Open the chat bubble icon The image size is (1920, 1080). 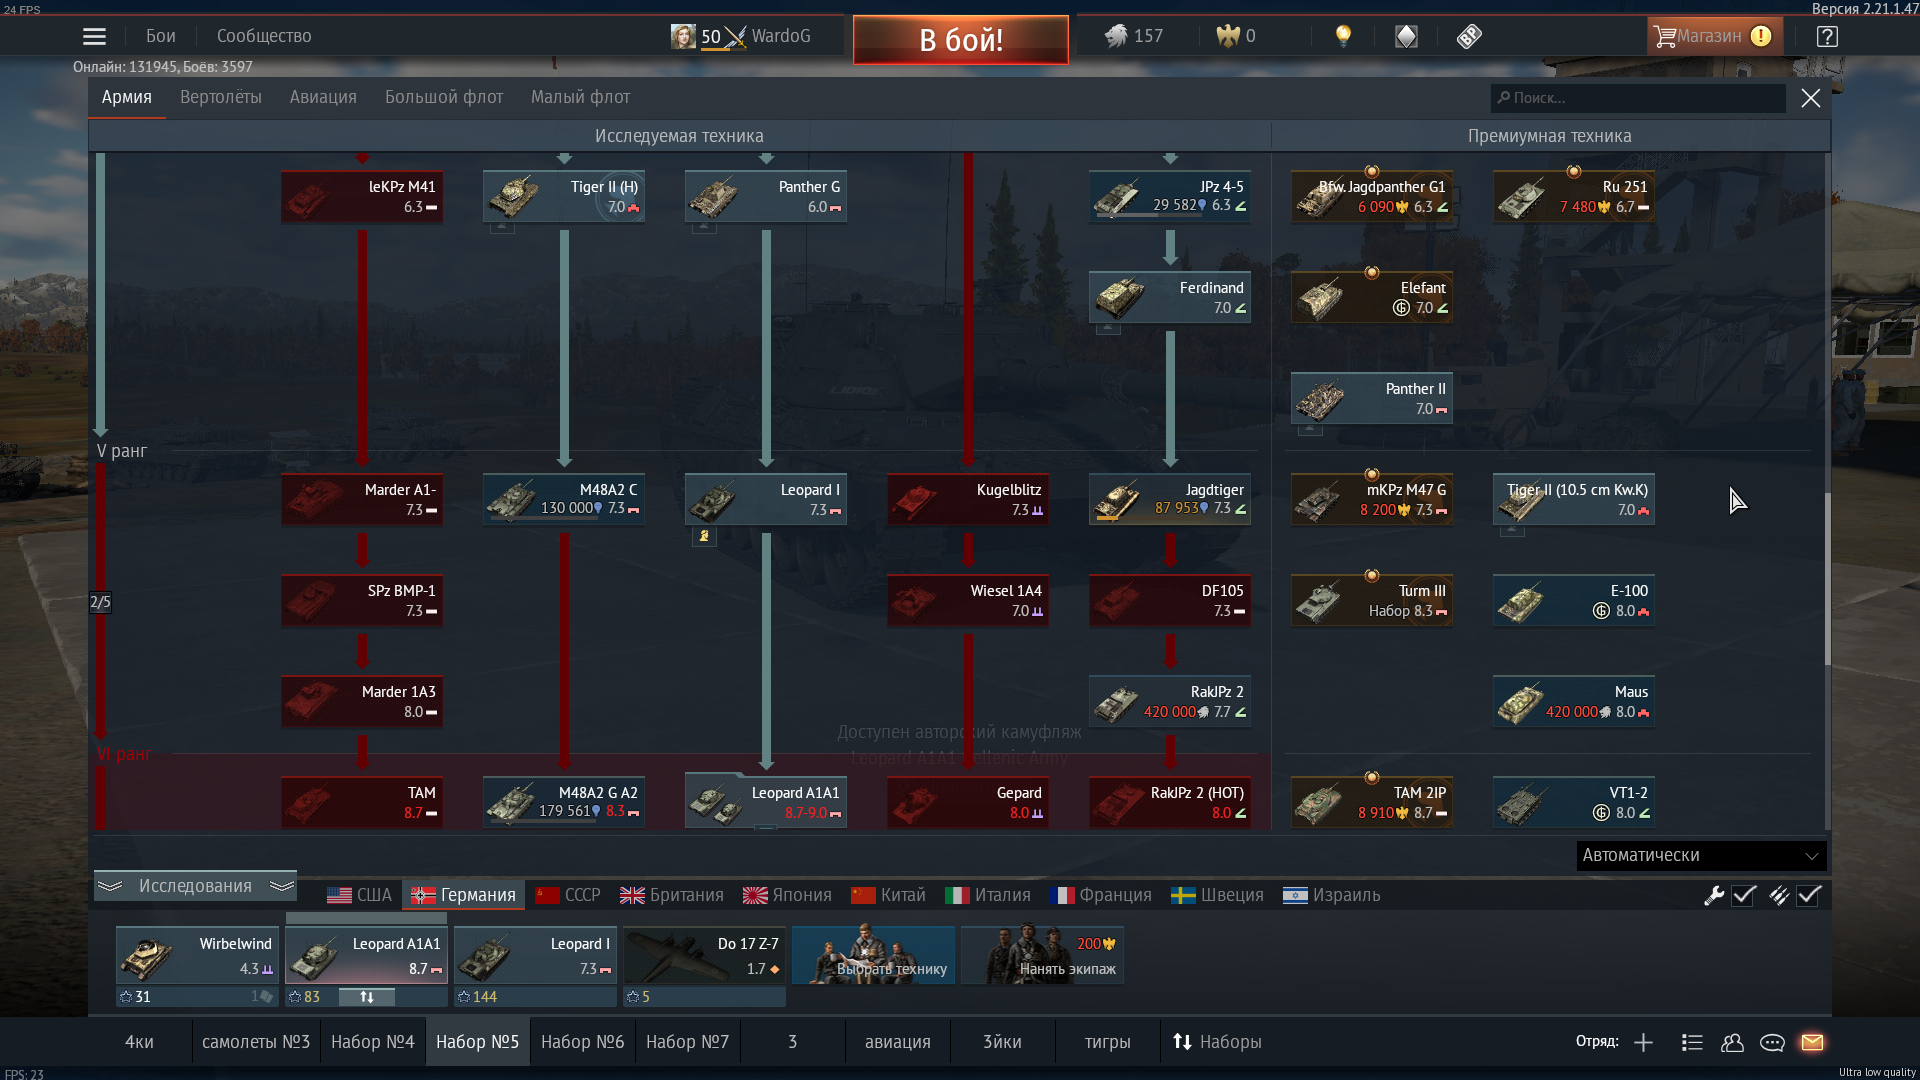[1772, 1042]
